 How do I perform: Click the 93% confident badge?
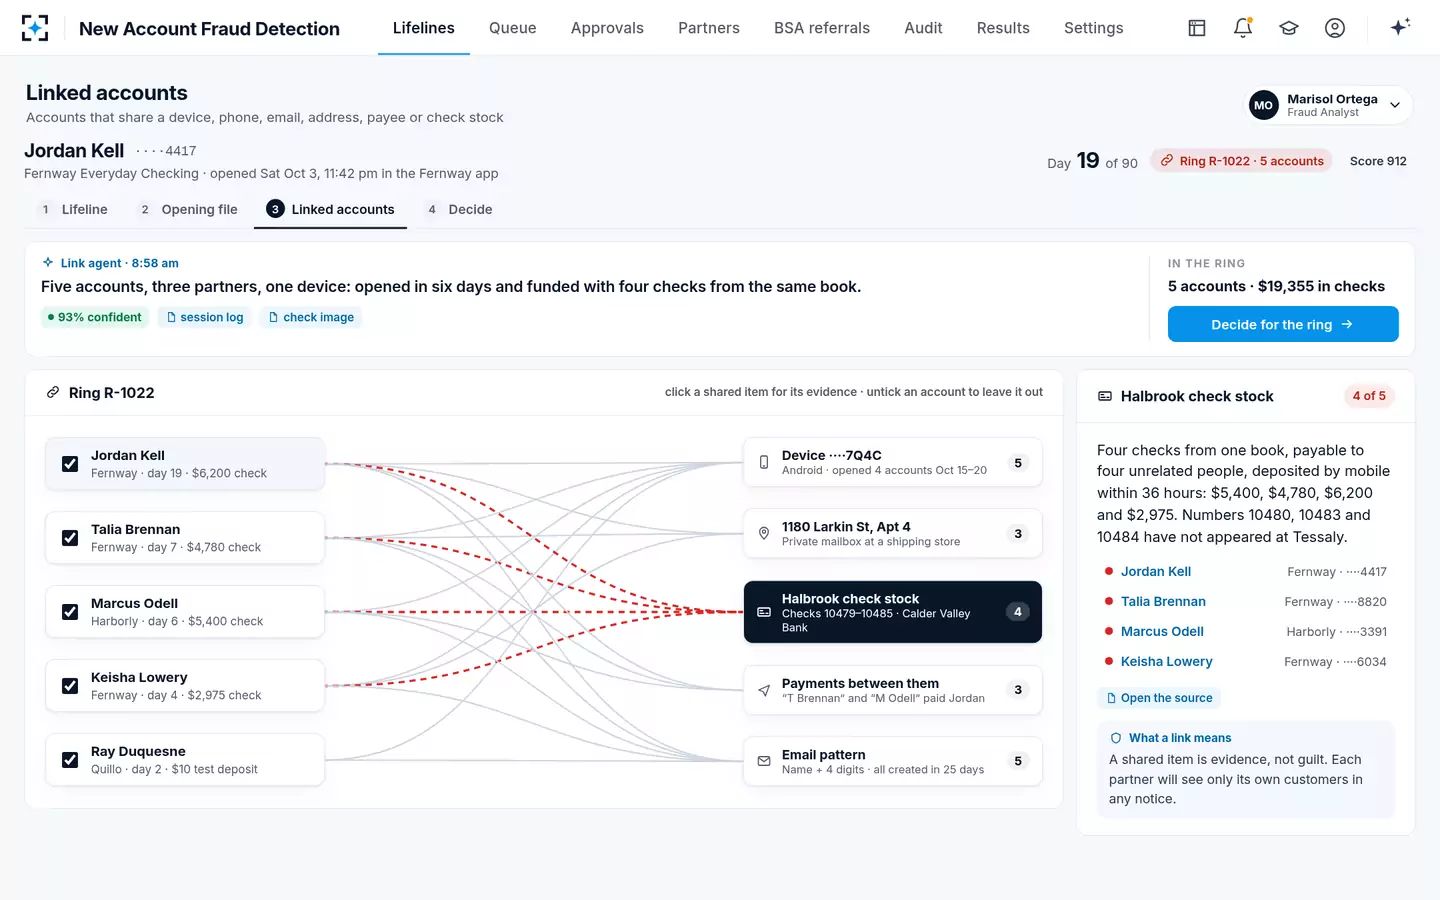tap(95, 317)
